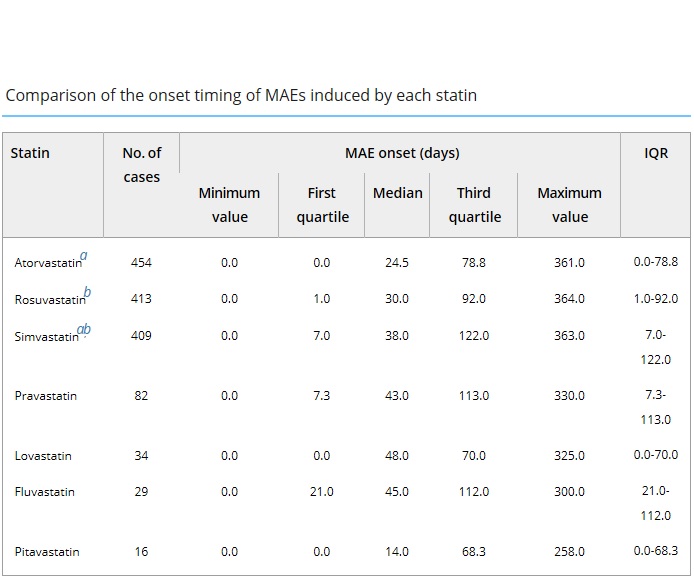Click the Median column header
The image size is (694, 579).
click(397, 193)
